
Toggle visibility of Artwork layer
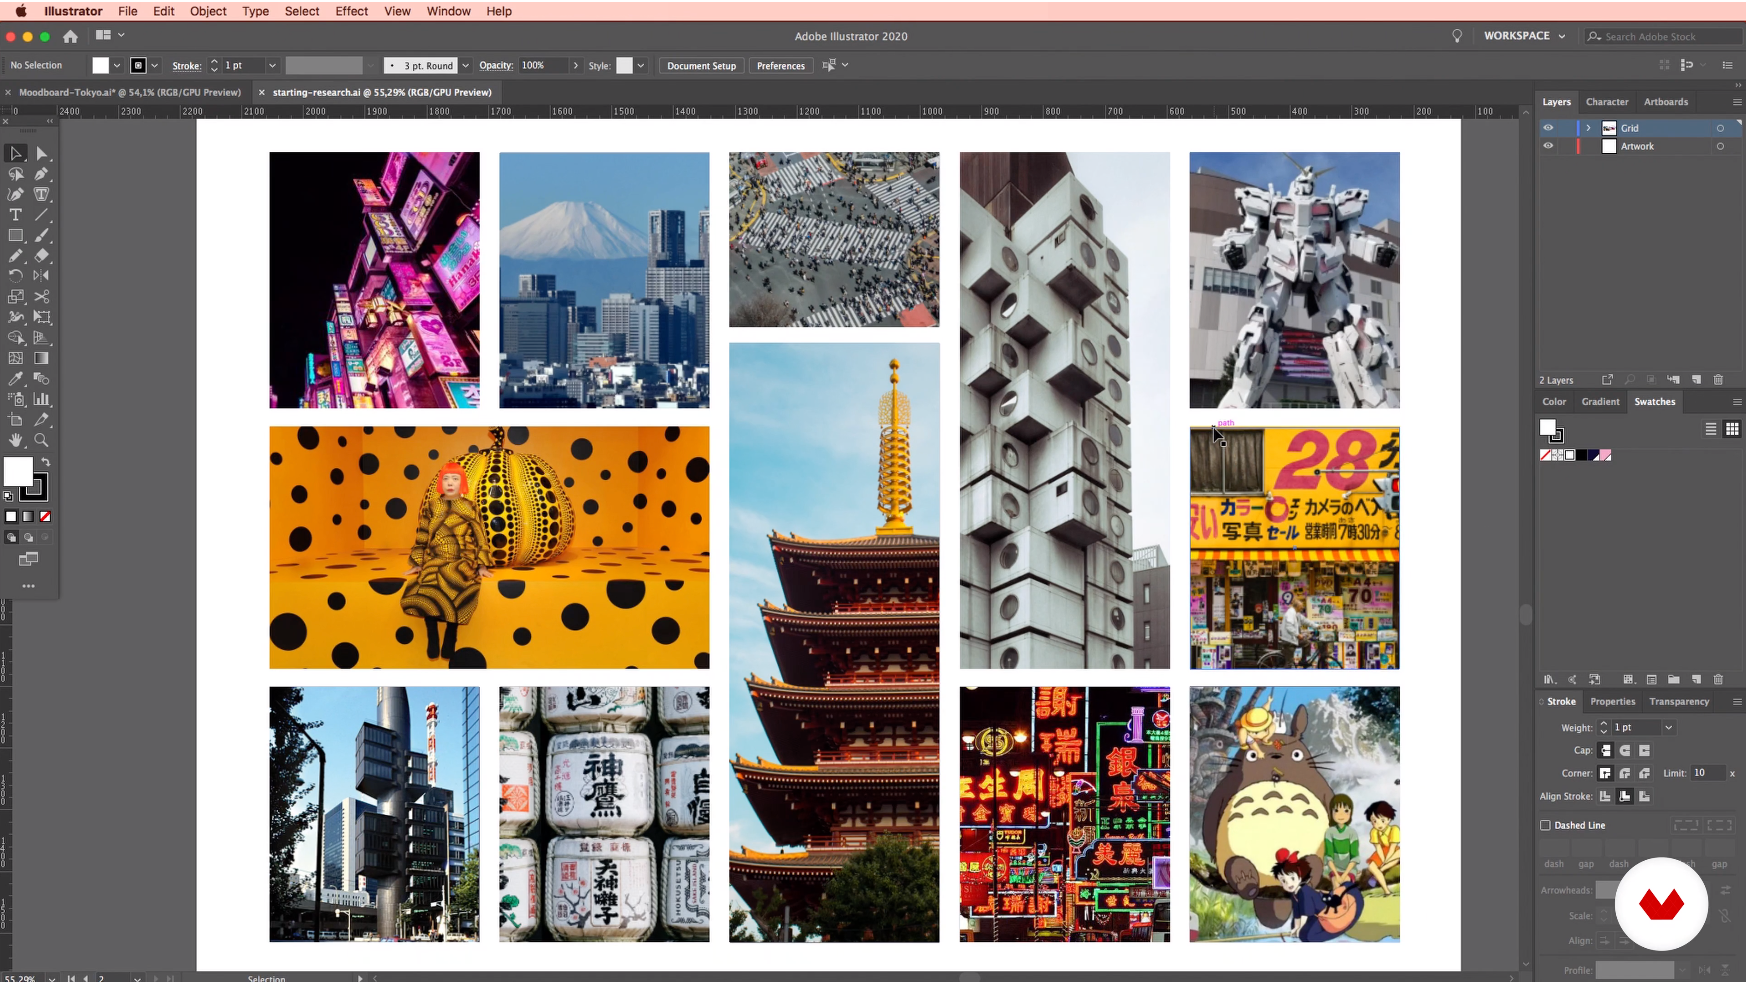pyautogui.click(x=1548, y=146)
